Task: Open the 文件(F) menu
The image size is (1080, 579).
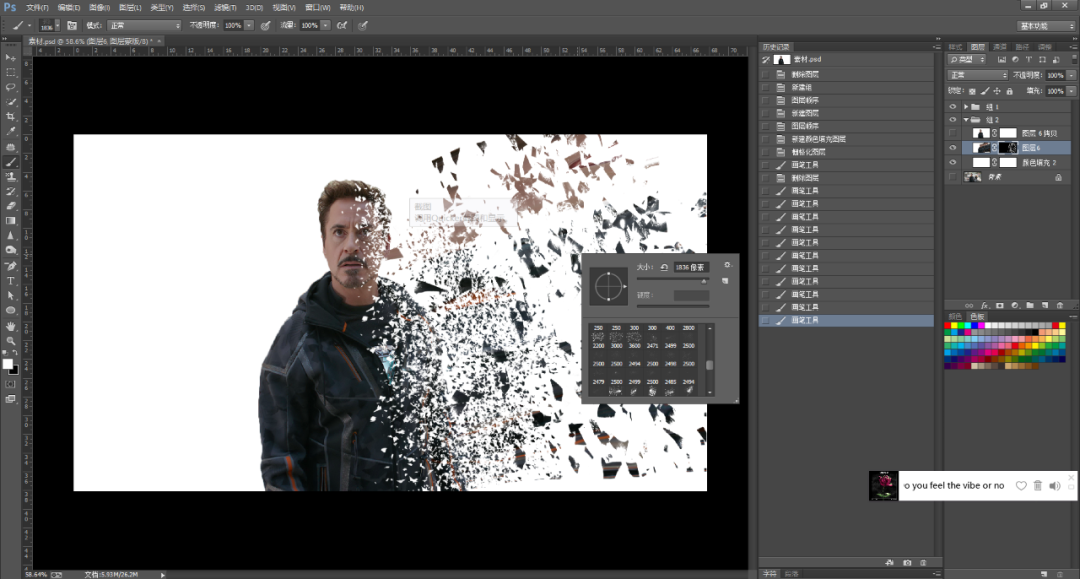Action: pyautogui.click(x=37, y=8)
